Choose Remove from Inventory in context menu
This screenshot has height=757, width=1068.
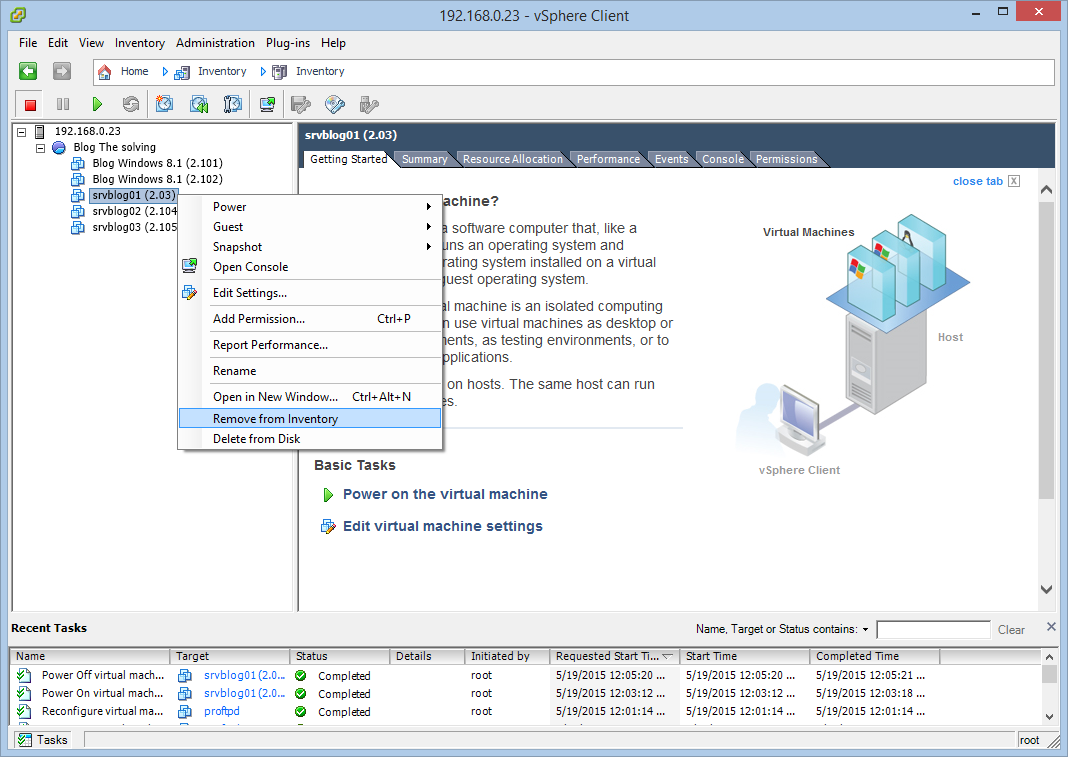pyautogui.click(x=310, y=418)
